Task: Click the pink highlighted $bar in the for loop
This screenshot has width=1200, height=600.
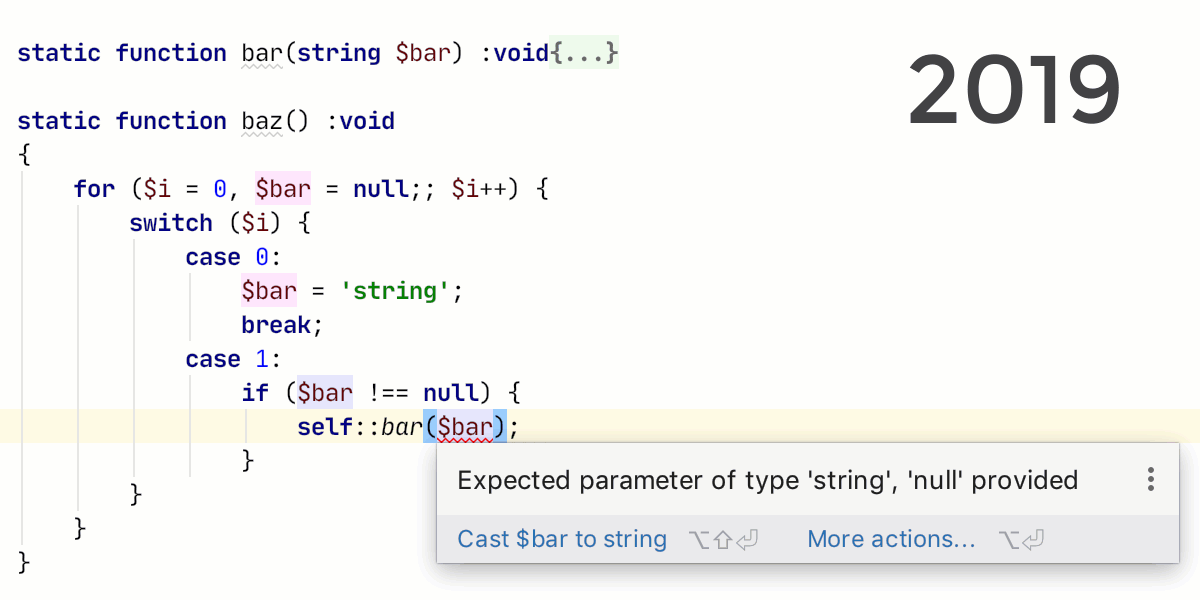Action: coord(281,188)
